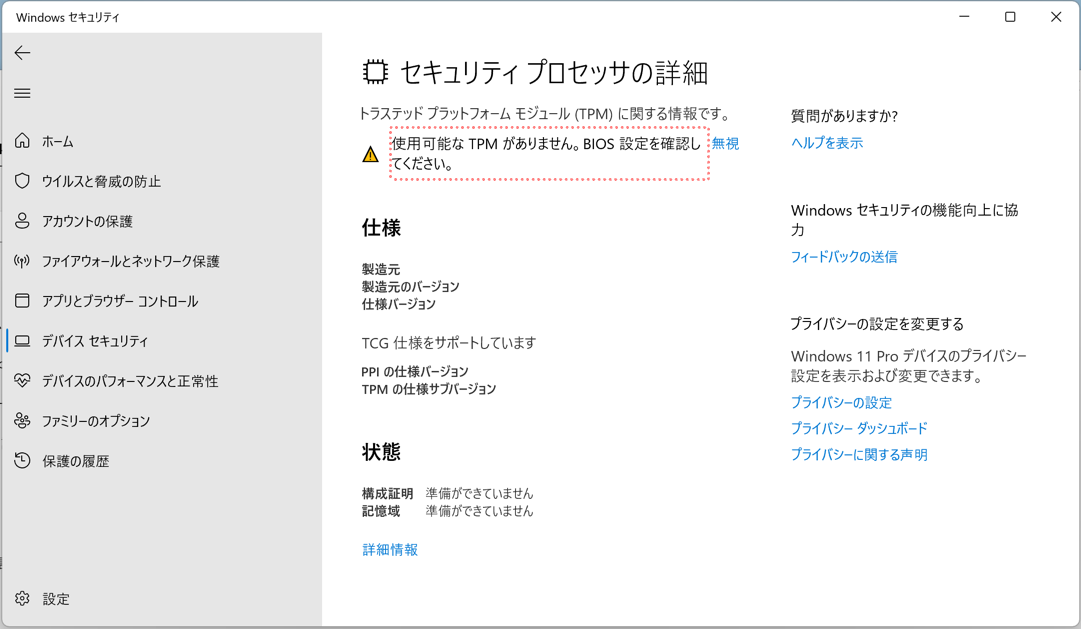The image size is (1081, 629).
Task: Open 設定 at the sidebar bottom
Action: pyautogui.click(x=56, y=599)
